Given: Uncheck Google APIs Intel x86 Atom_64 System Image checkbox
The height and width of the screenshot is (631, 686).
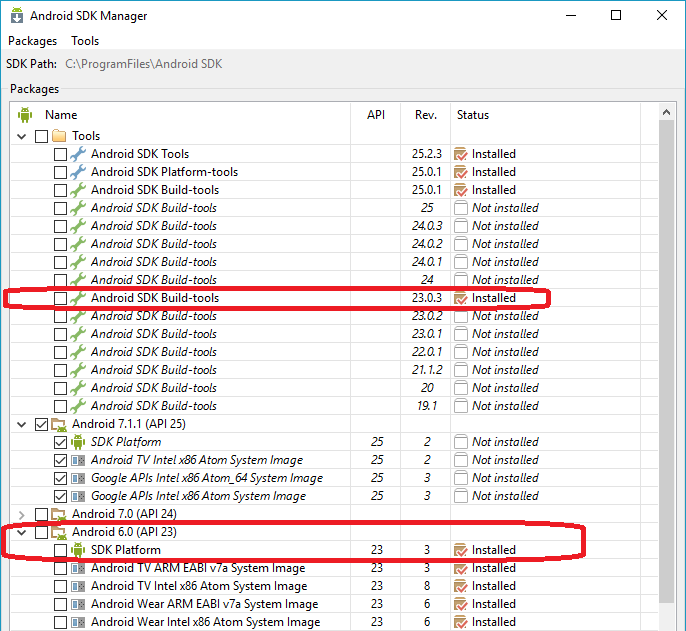Looking at the screenshot, I should click(60, 478).
